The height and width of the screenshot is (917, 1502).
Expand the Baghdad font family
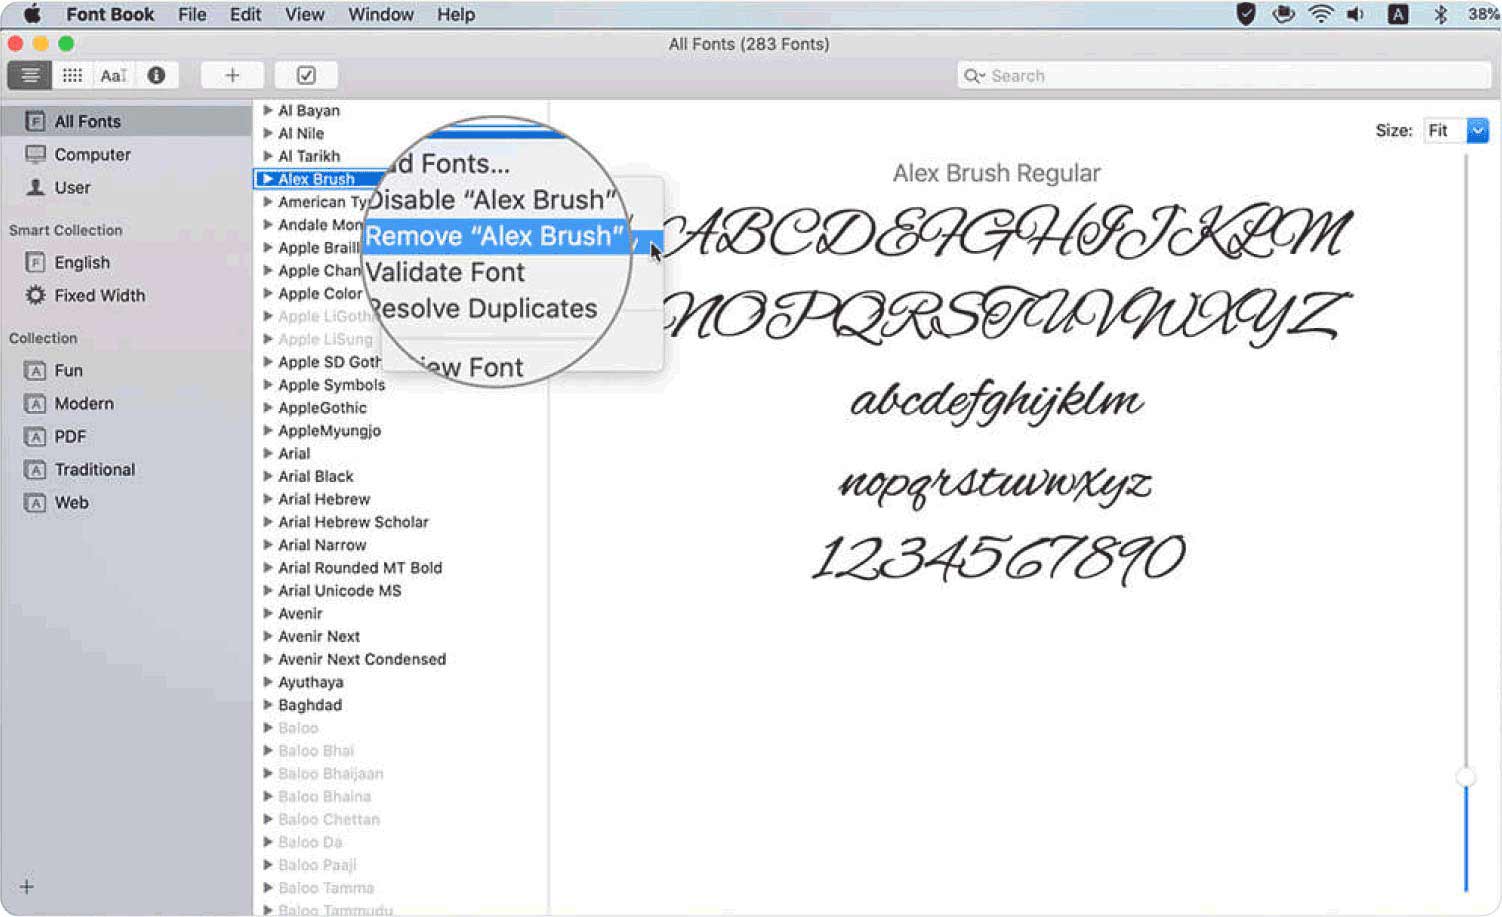coord(268,705)
